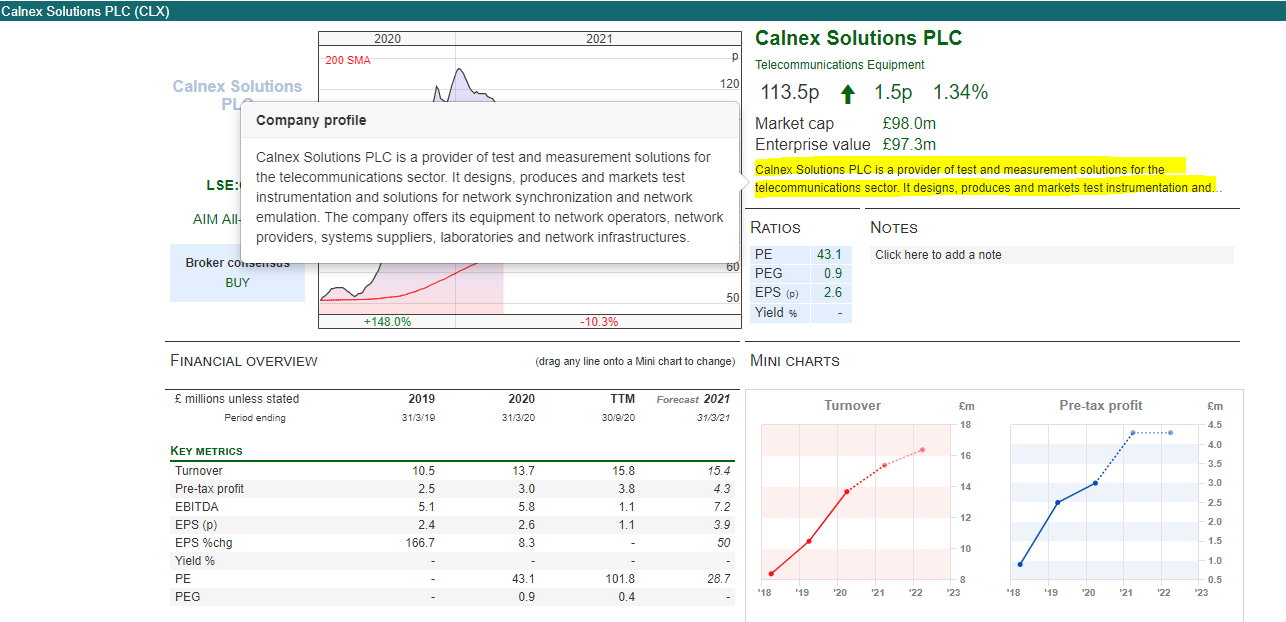
Task: Click the Calnex Solutions PLC green heading
Action: (858, 38)
